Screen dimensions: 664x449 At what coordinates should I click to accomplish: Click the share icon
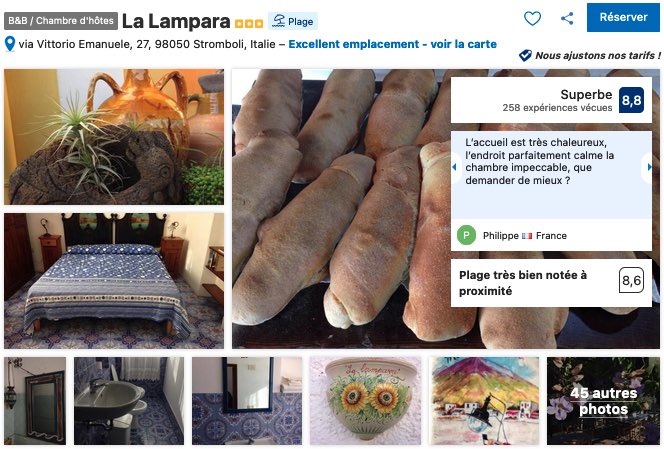tap(567, 18)
